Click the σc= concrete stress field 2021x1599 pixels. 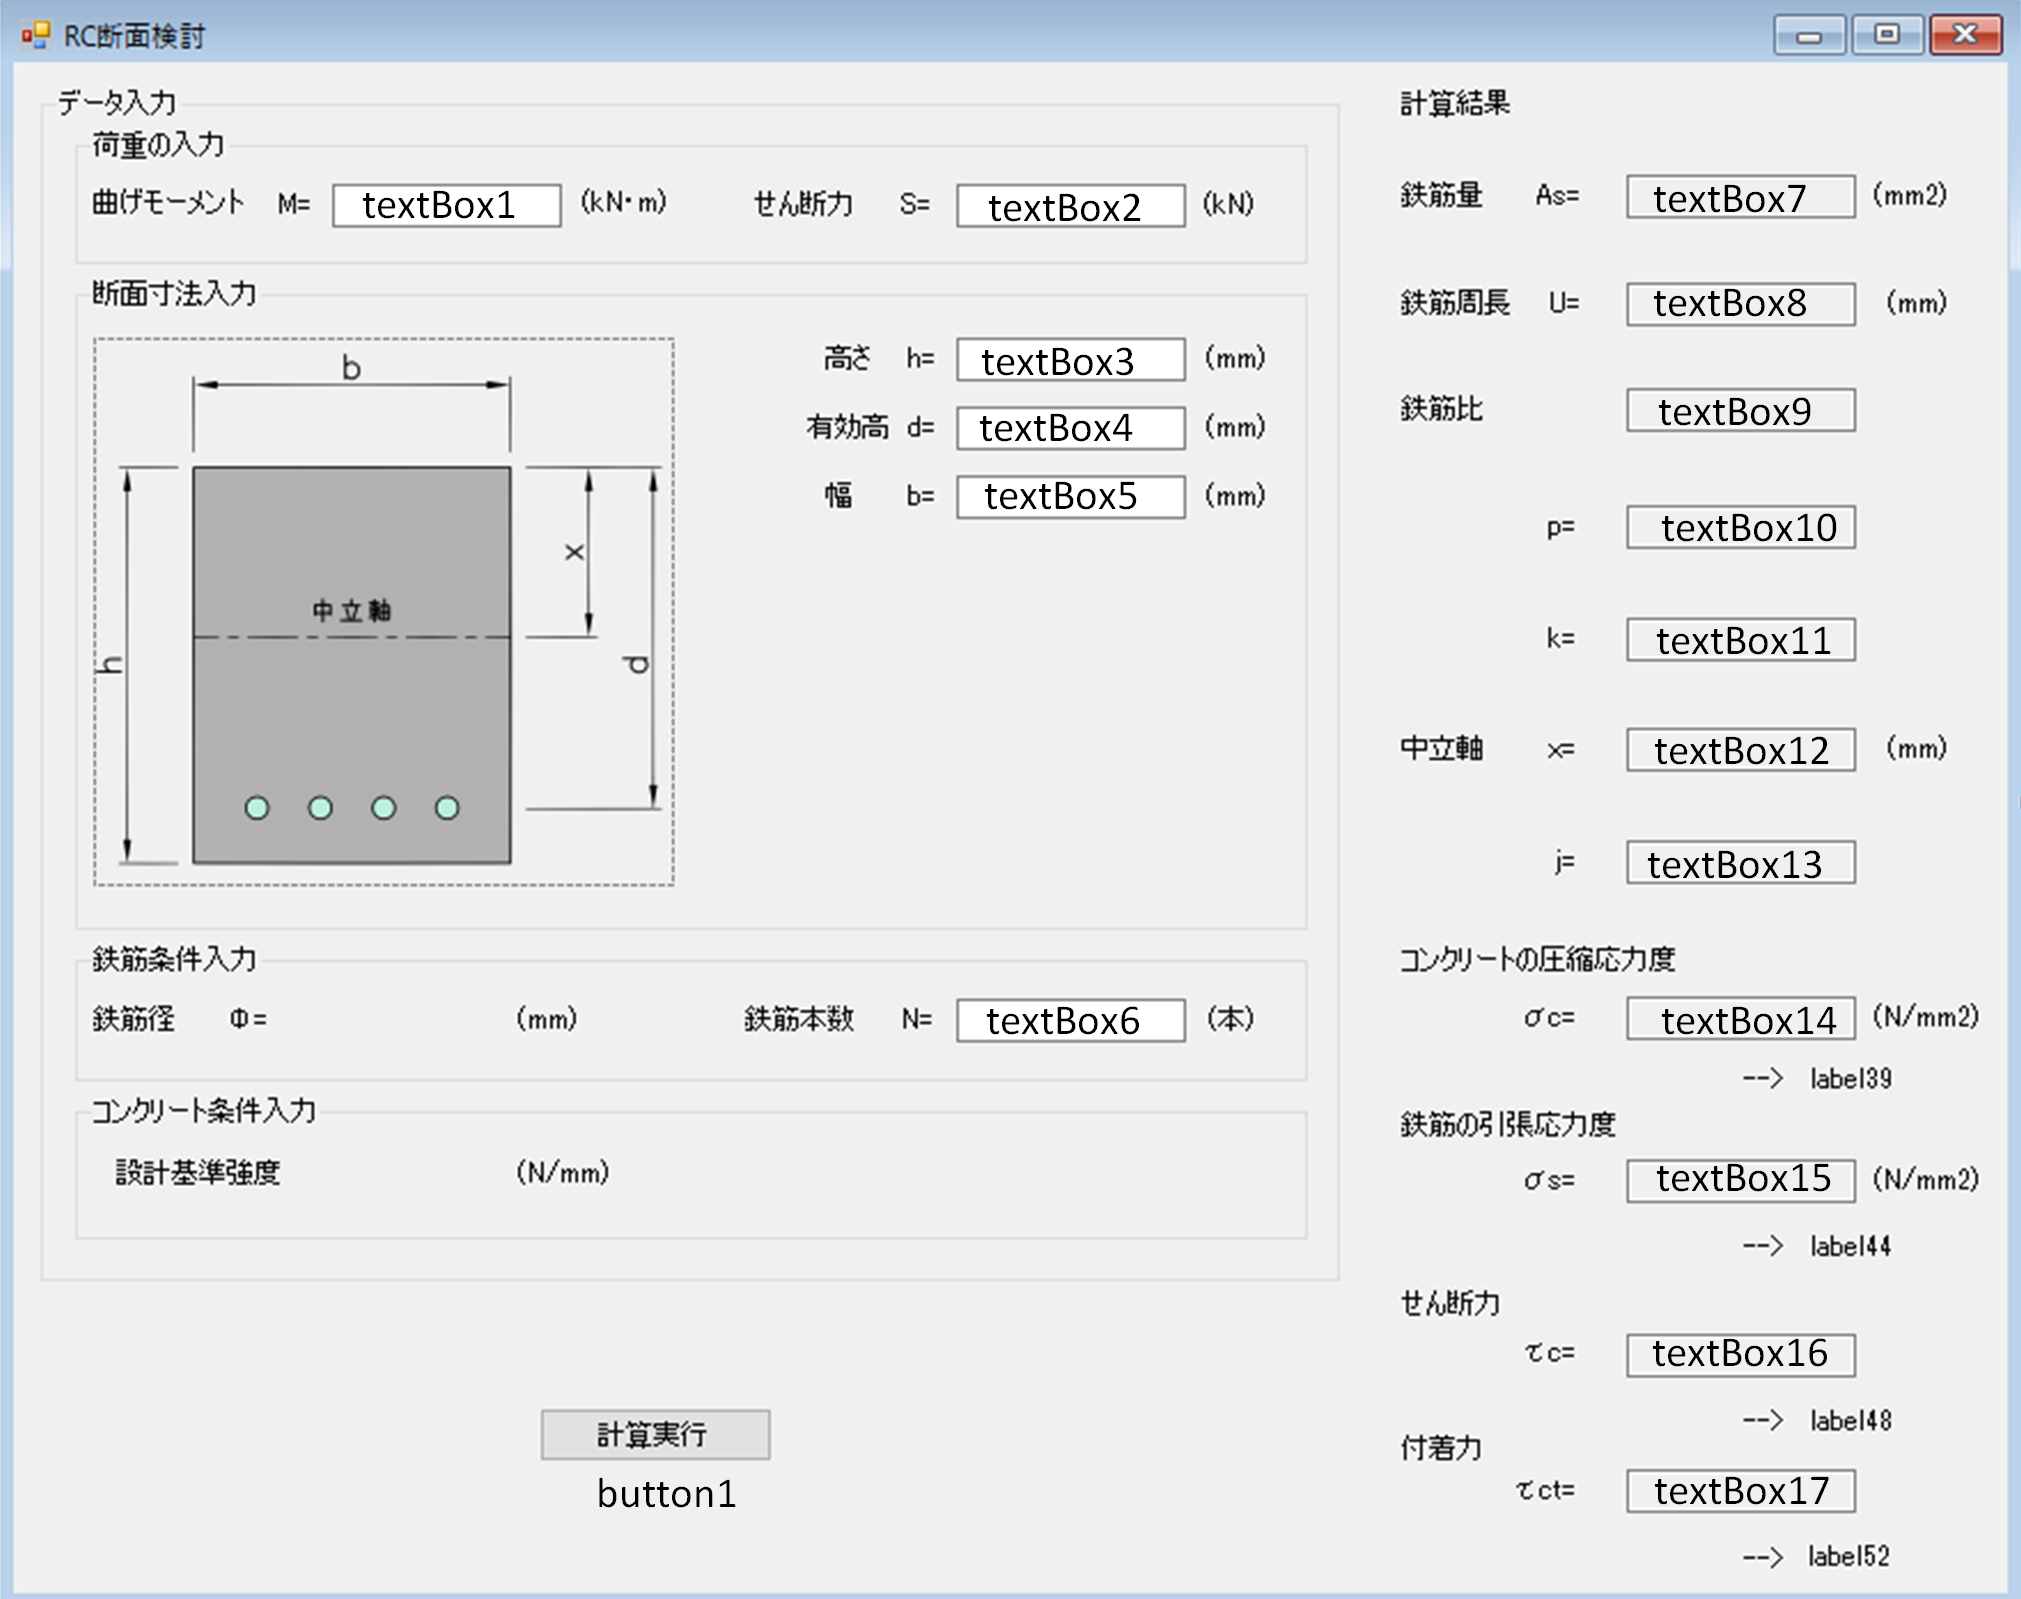1740,1018
